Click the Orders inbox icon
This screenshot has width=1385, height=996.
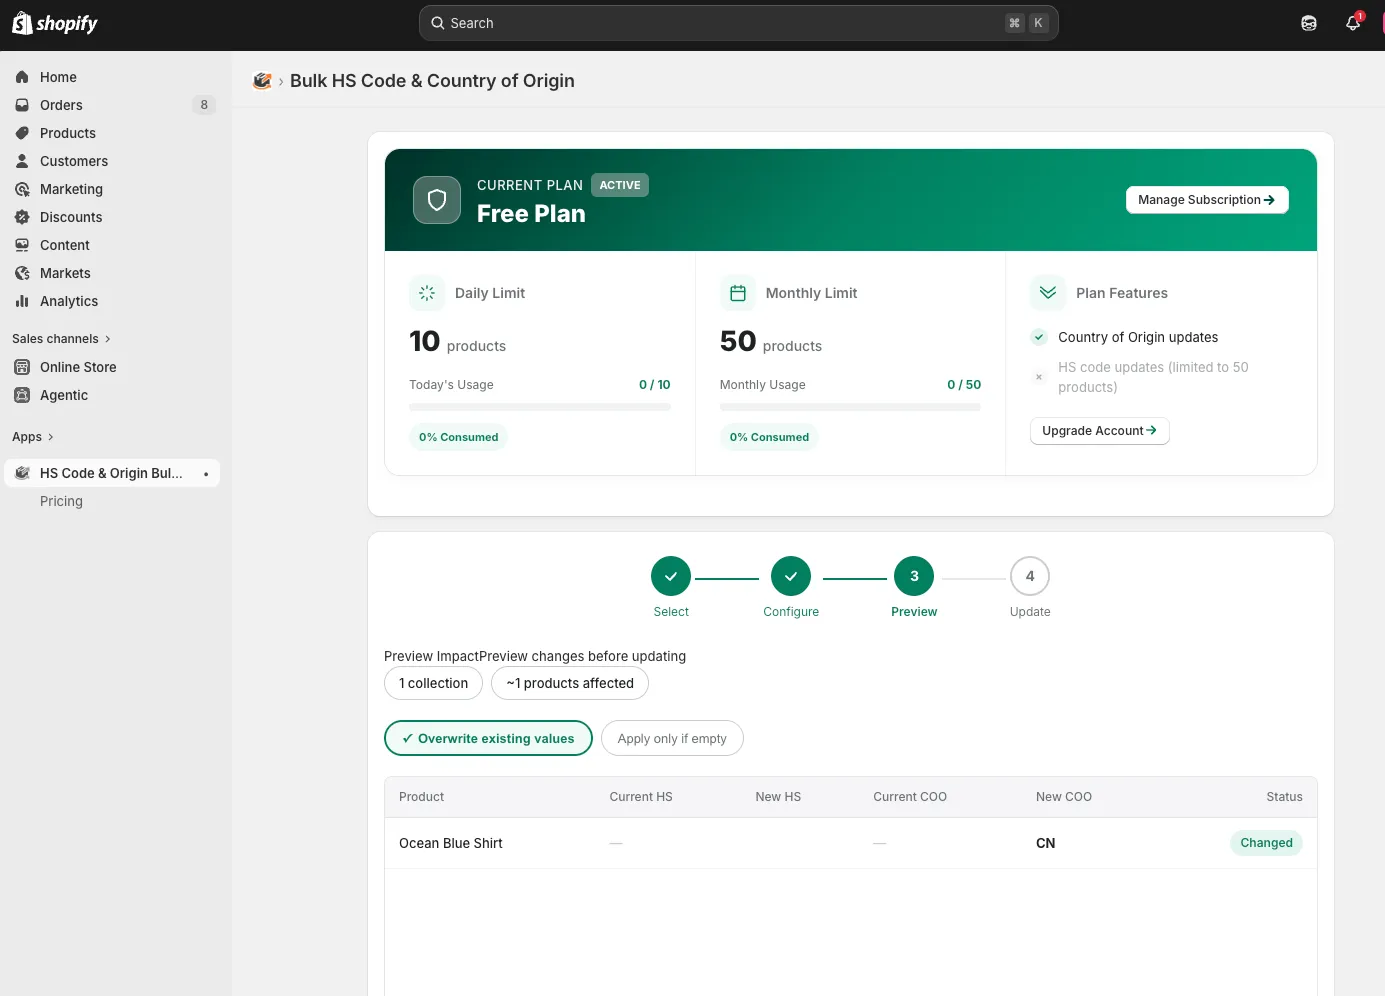tap(22, 105)
